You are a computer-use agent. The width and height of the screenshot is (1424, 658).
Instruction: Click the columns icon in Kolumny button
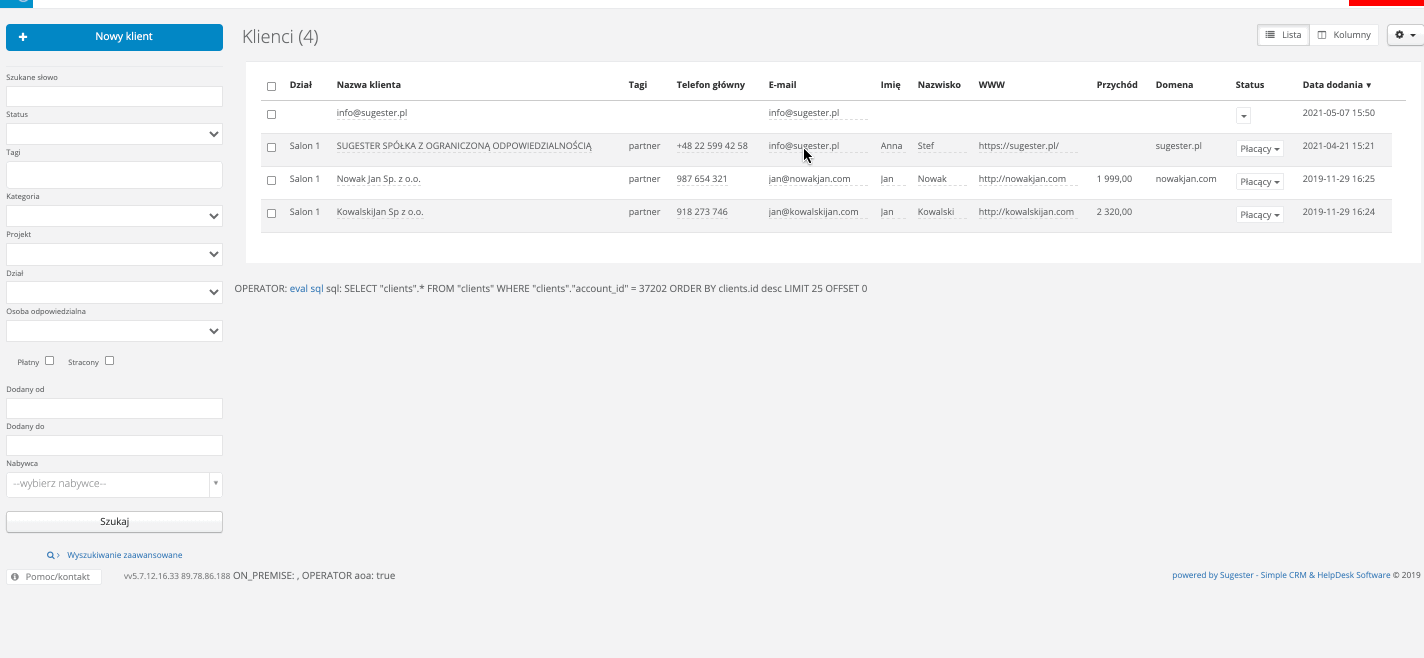(x=1322, y=35)
